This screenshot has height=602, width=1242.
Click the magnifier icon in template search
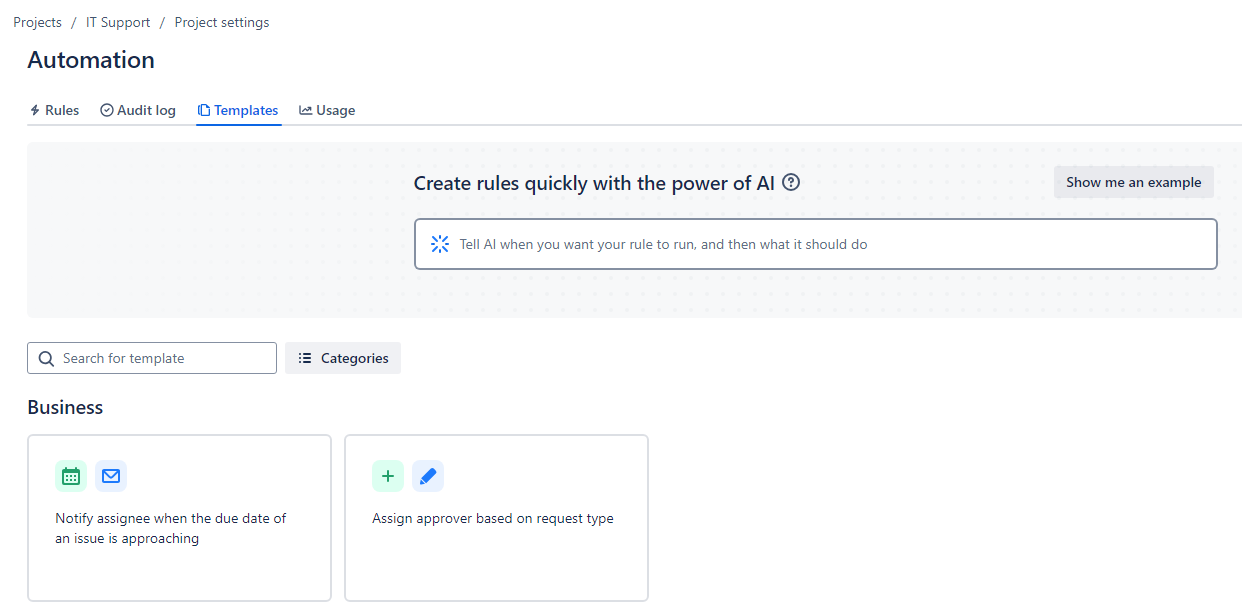(x=46, y=358)
